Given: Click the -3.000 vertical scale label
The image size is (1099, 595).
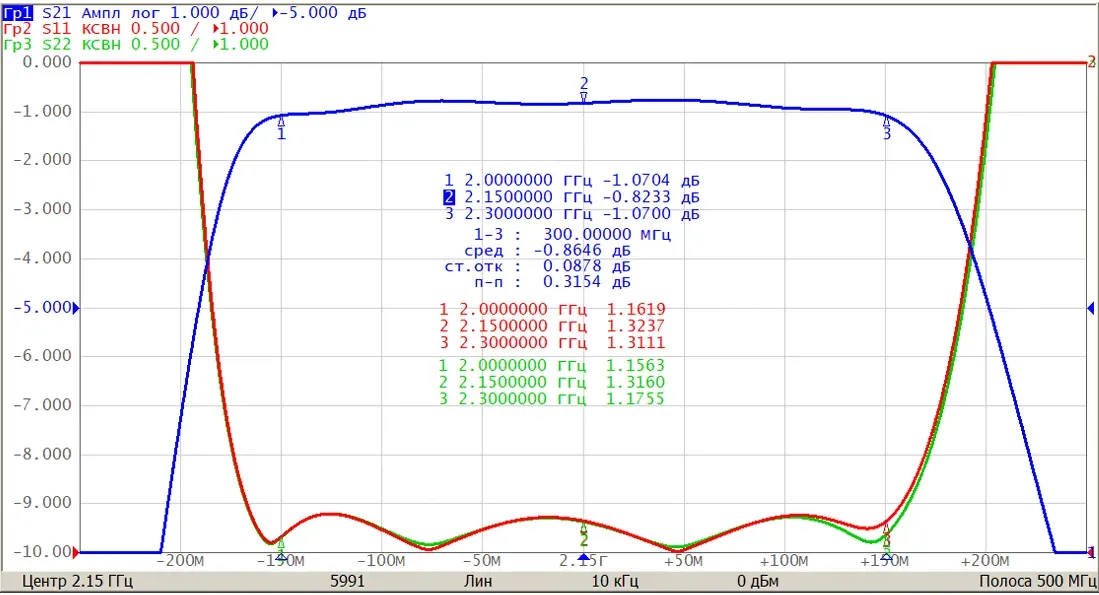Looking at the screenshot, I should tap(43, 209).
